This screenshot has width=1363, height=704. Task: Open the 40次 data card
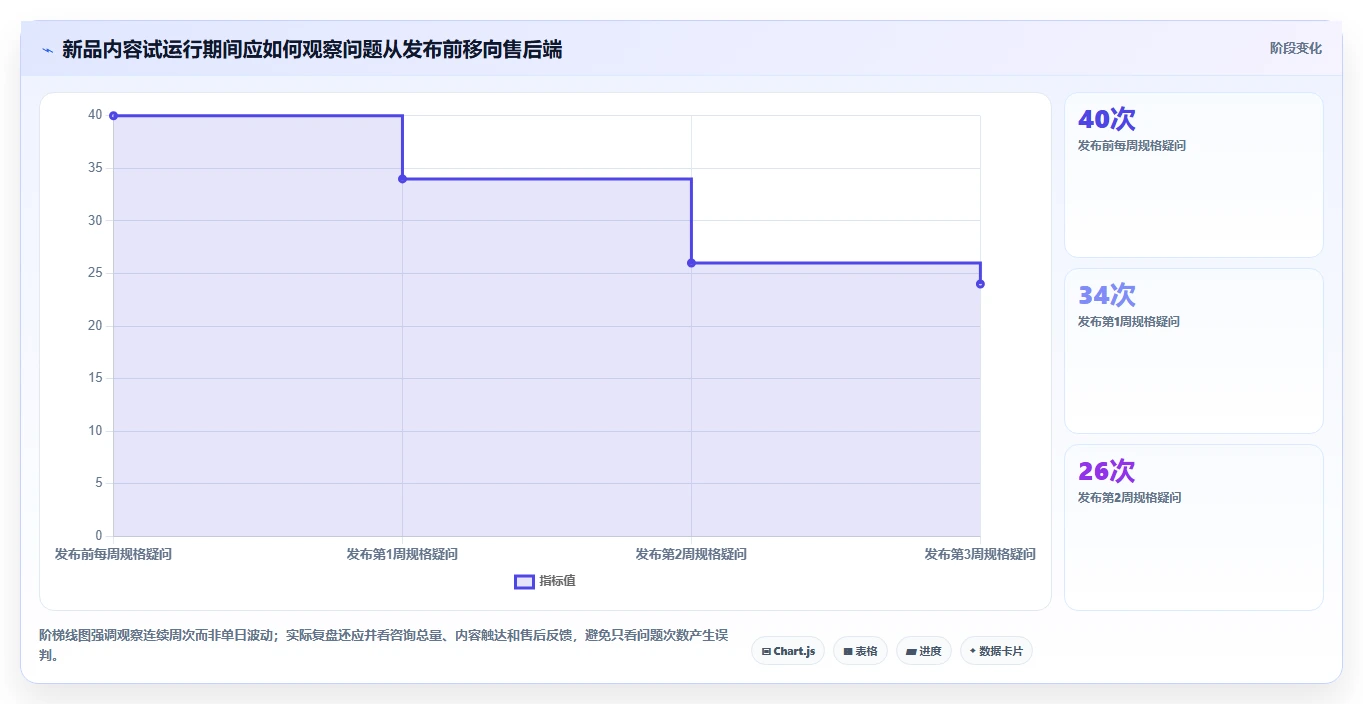coord(1194,175)
